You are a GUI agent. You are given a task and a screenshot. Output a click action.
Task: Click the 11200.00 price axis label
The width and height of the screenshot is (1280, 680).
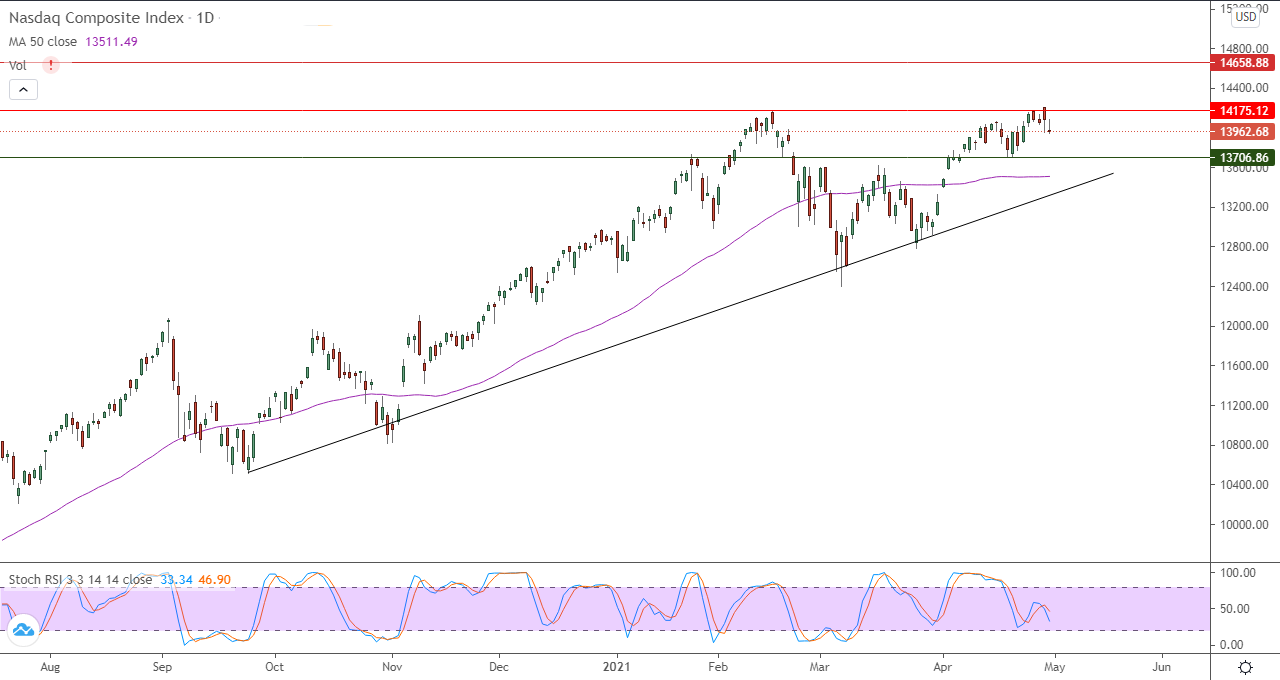(1245, 406)
